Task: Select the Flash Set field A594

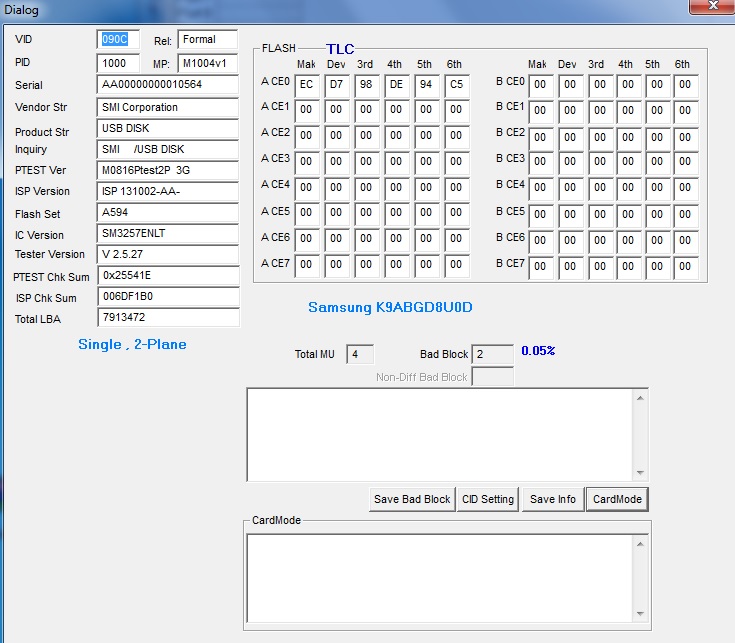Action: coord(168,212)
